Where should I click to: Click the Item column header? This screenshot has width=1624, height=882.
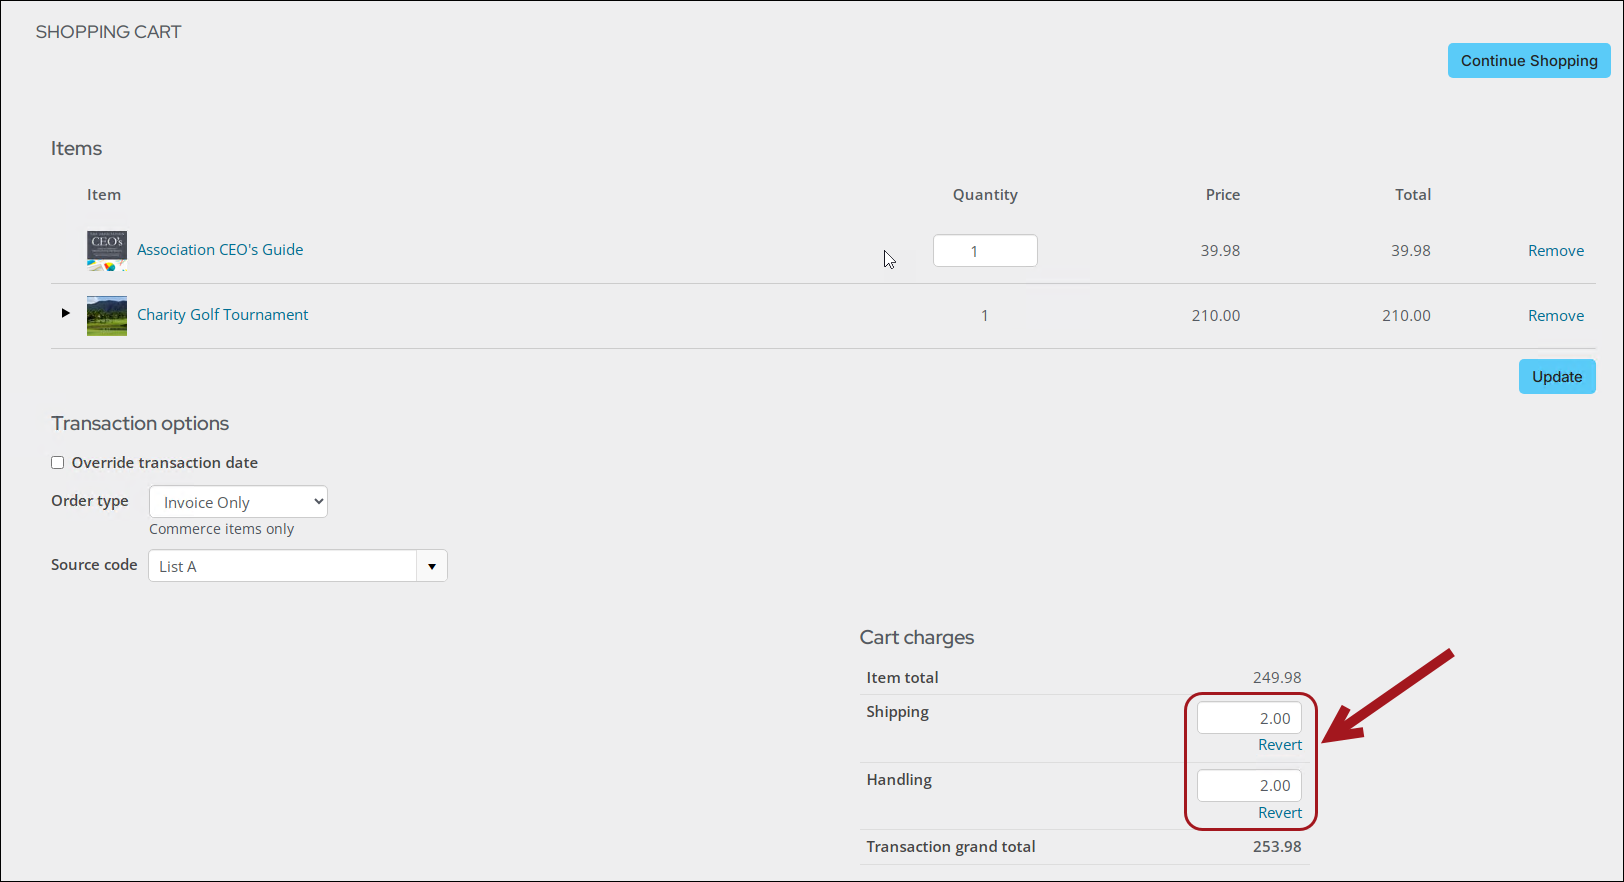[x=104, y=195]
